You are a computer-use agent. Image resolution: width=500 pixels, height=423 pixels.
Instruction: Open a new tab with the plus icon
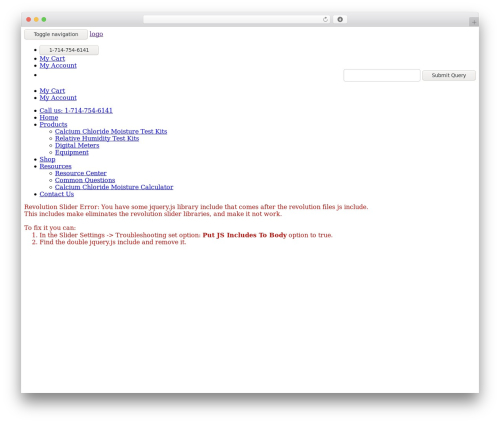(474, 22)
